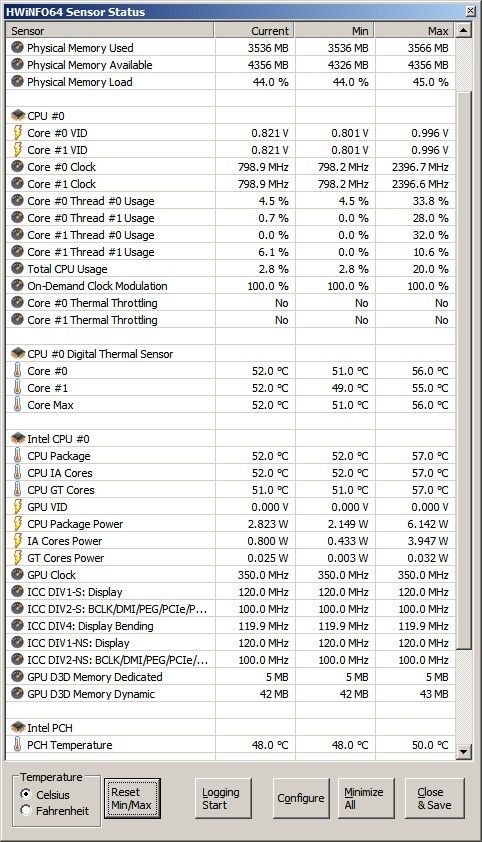Click the CPU #0 chip icon
This screenshot has width=482, height=842.
click(18, 116)
